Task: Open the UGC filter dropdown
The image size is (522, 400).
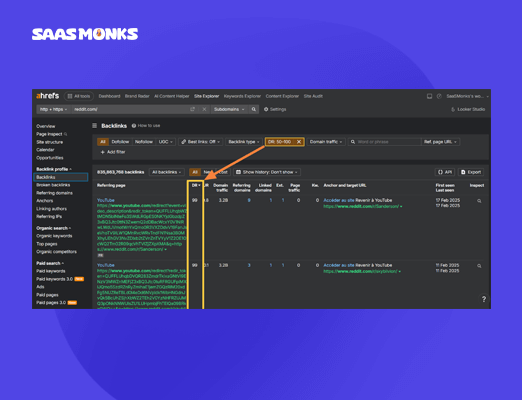Action: (166, 142)
